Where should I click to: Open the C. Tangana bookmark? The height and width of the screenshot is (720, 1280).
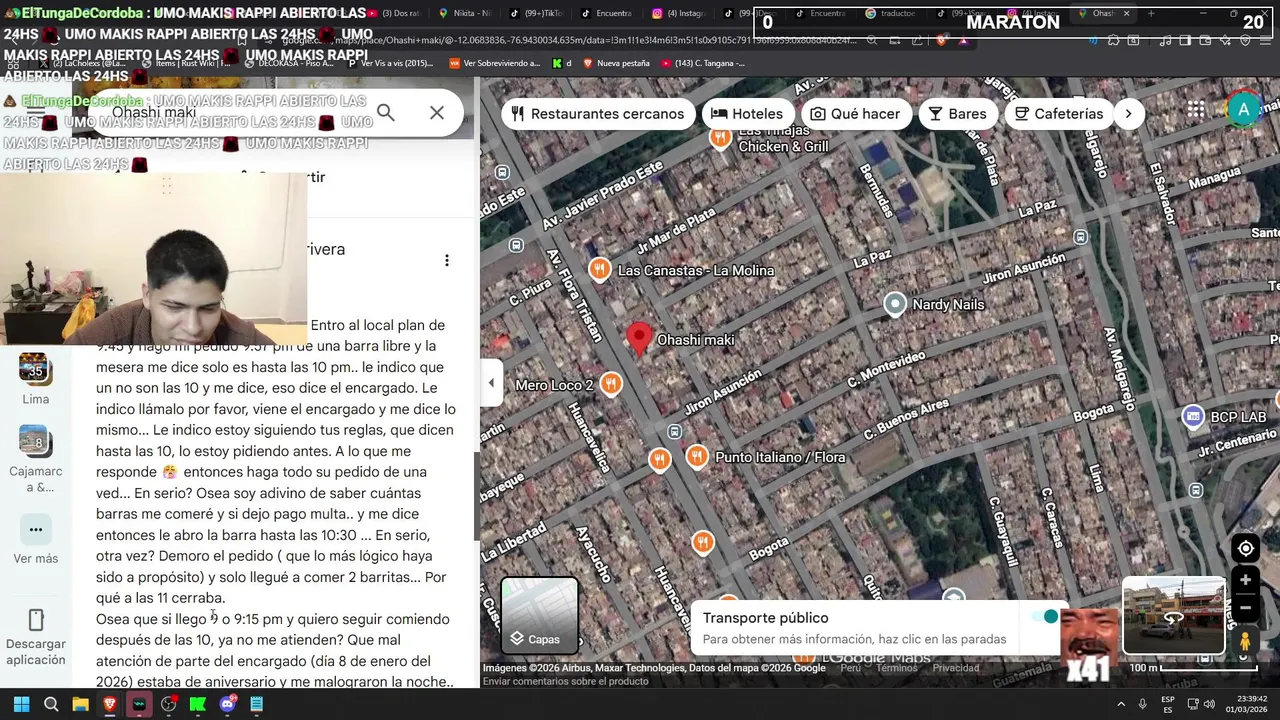coord(702,63)
